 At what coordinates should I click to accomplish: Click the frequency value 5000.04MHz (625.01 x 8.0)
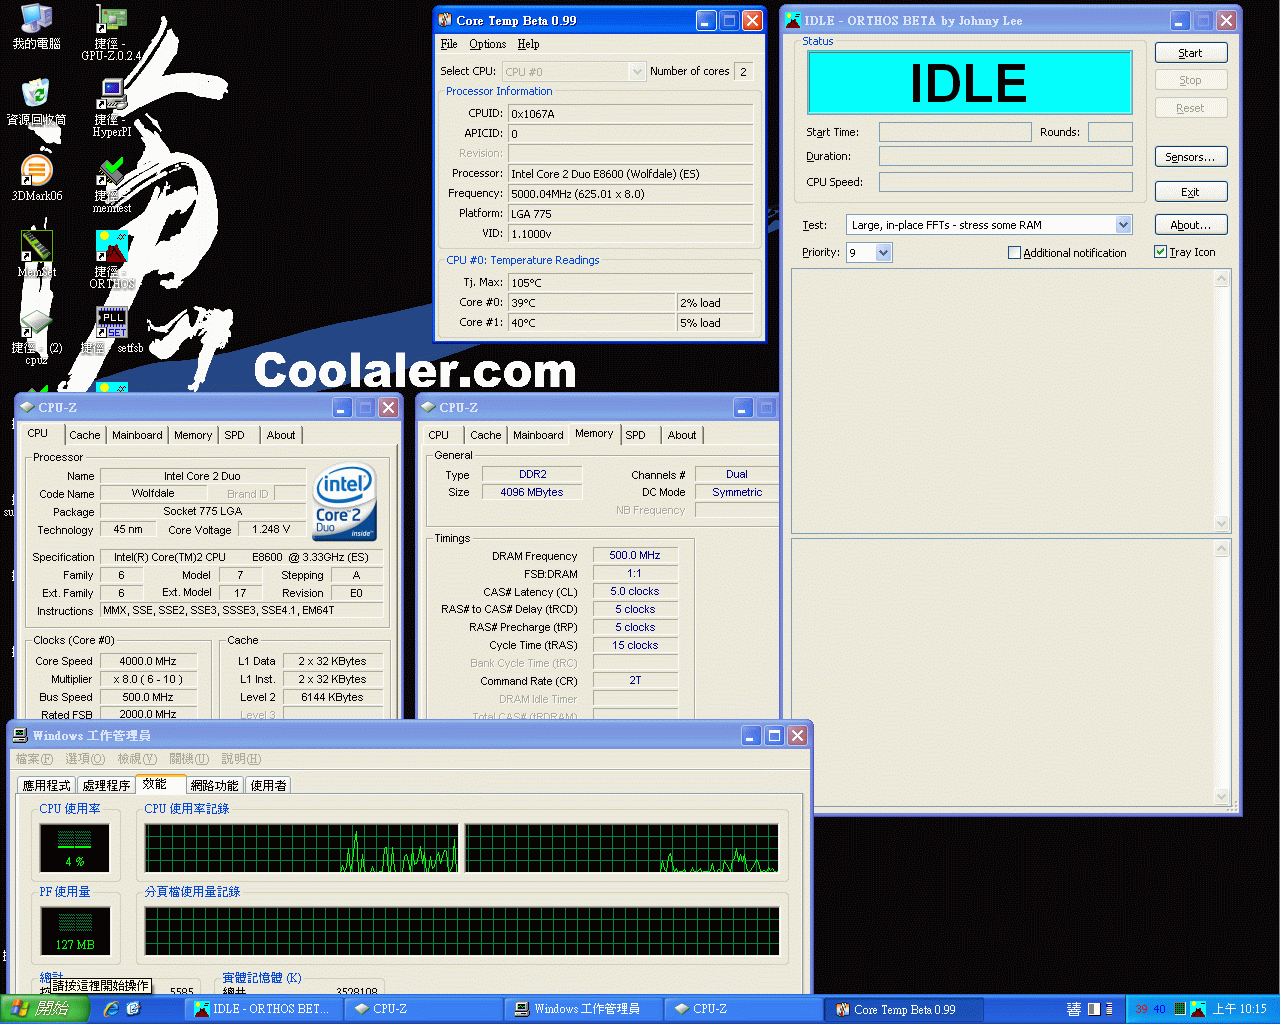coord(630,194)
